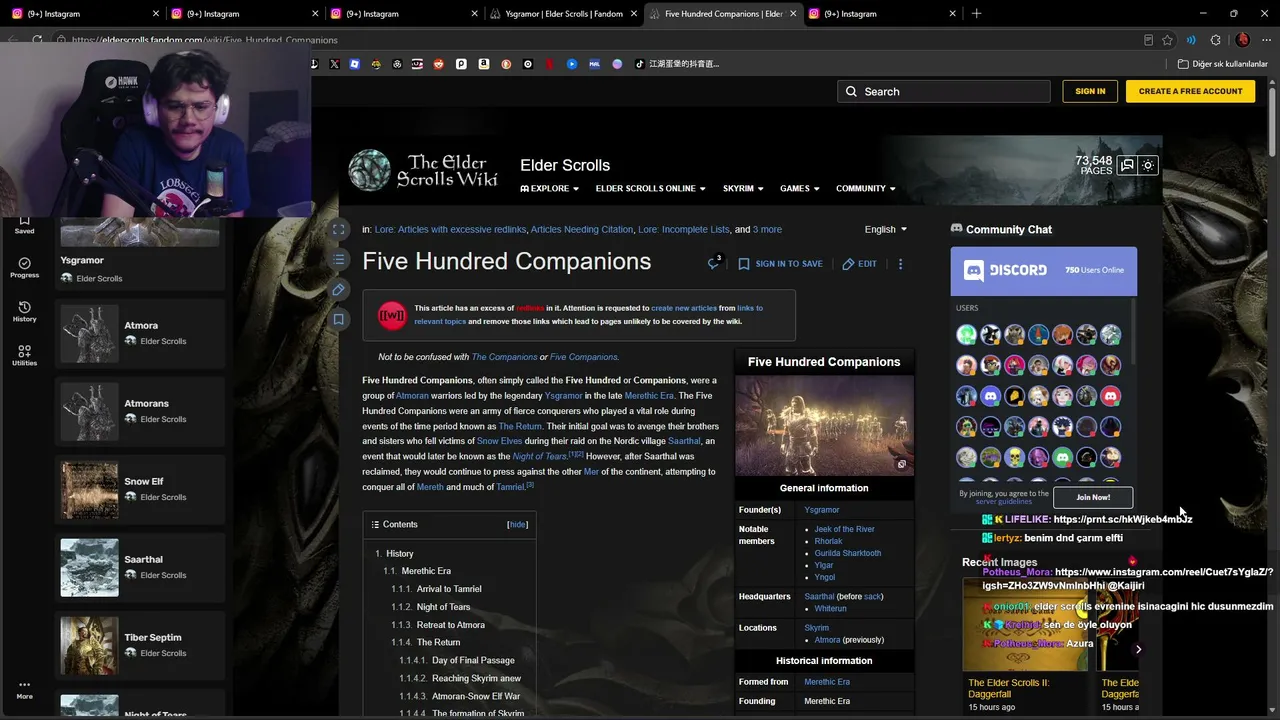Image resolution: width=1280 pixels, height=720 pixels.
Task: Open the three-dot article actions menu
Action: pyautogui.click(x=900, y=264)
